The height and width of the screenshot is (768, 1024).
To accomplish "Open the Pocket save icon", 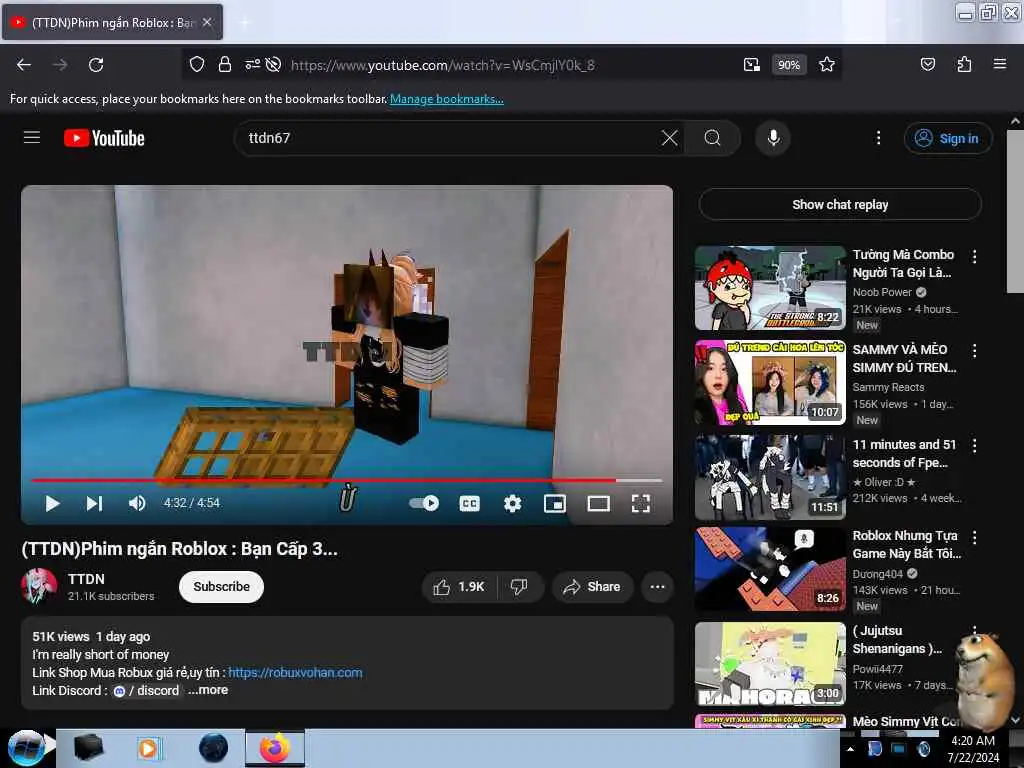I will [x=927, y=64].
